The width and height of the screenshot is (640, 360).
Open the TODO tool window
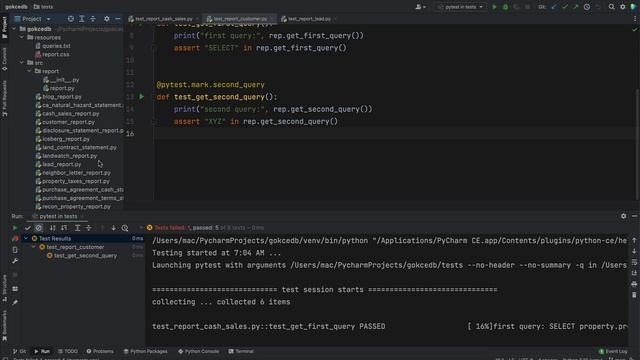(68, 351)
